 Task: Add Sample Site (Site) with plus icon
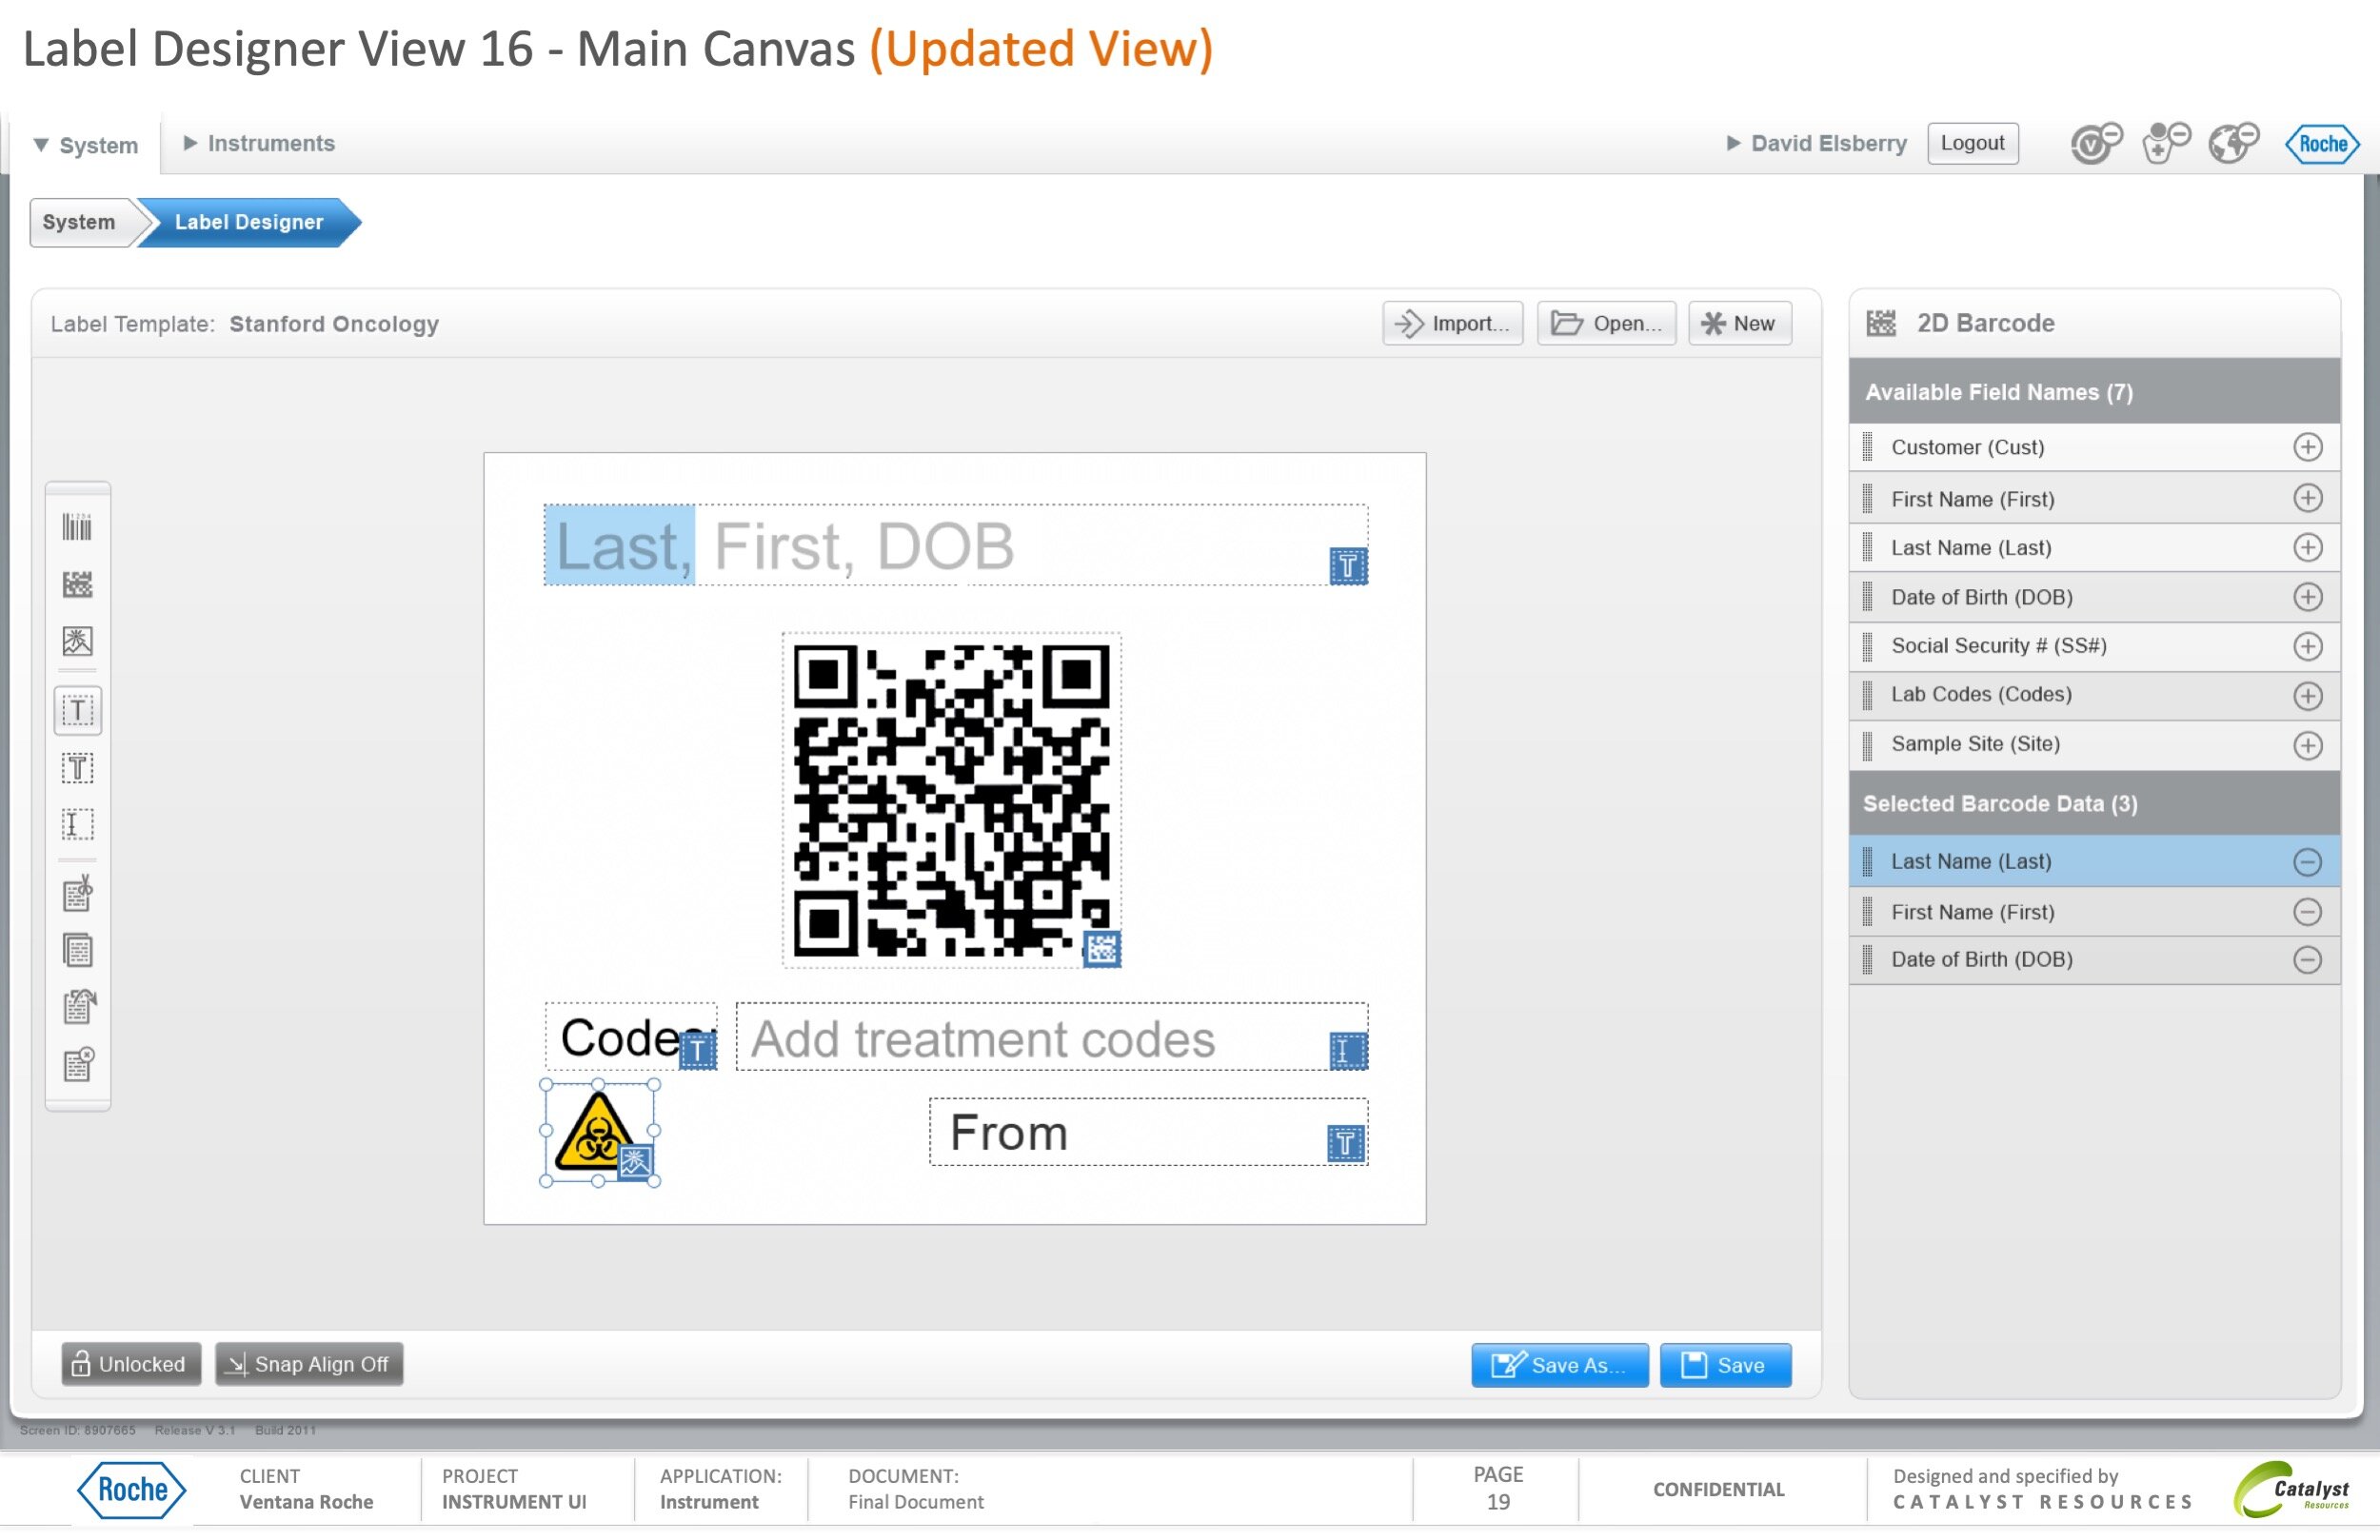click(x=2307, y=745)
